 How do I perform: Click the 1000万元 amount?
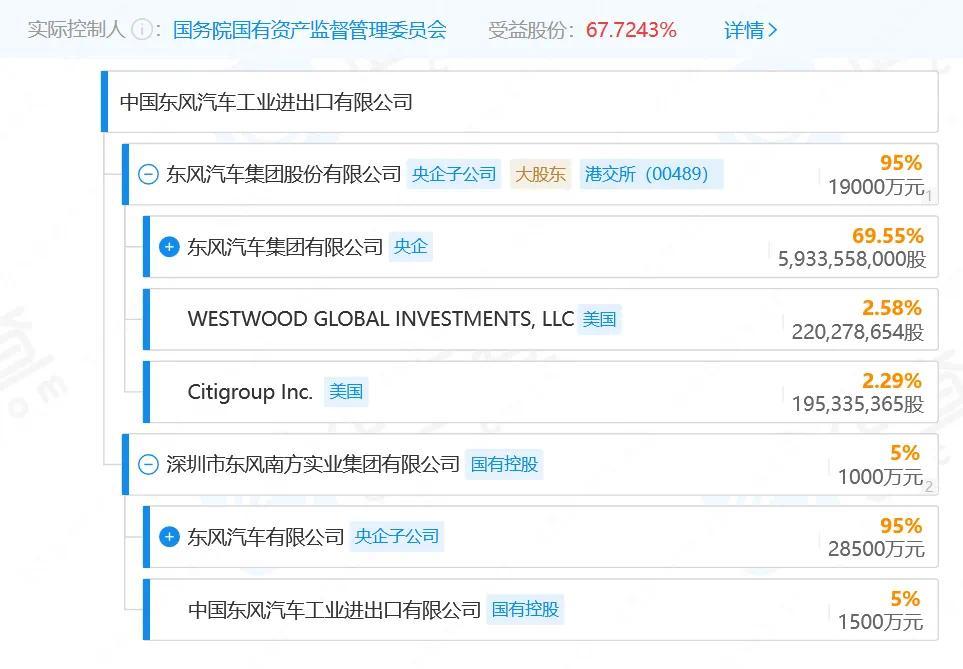[881, 477]
